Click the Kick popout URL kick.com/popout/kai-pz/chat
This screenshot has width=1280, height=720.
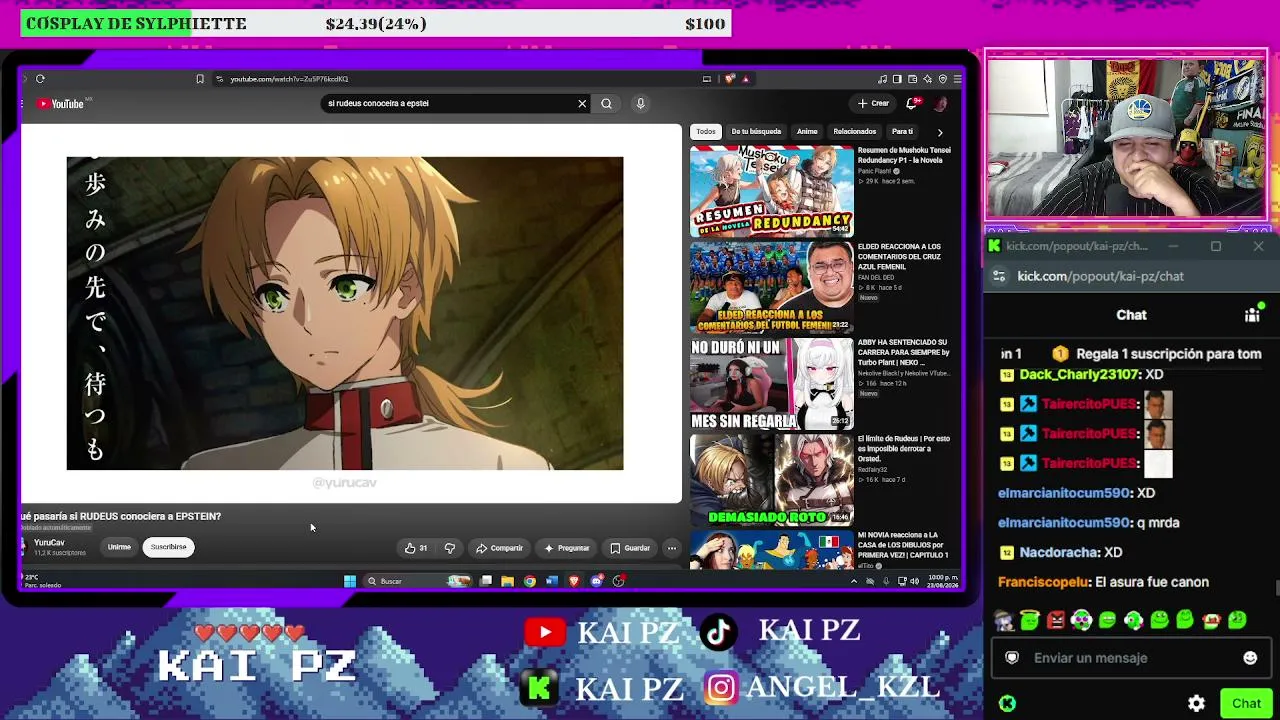coord(1100,276)
